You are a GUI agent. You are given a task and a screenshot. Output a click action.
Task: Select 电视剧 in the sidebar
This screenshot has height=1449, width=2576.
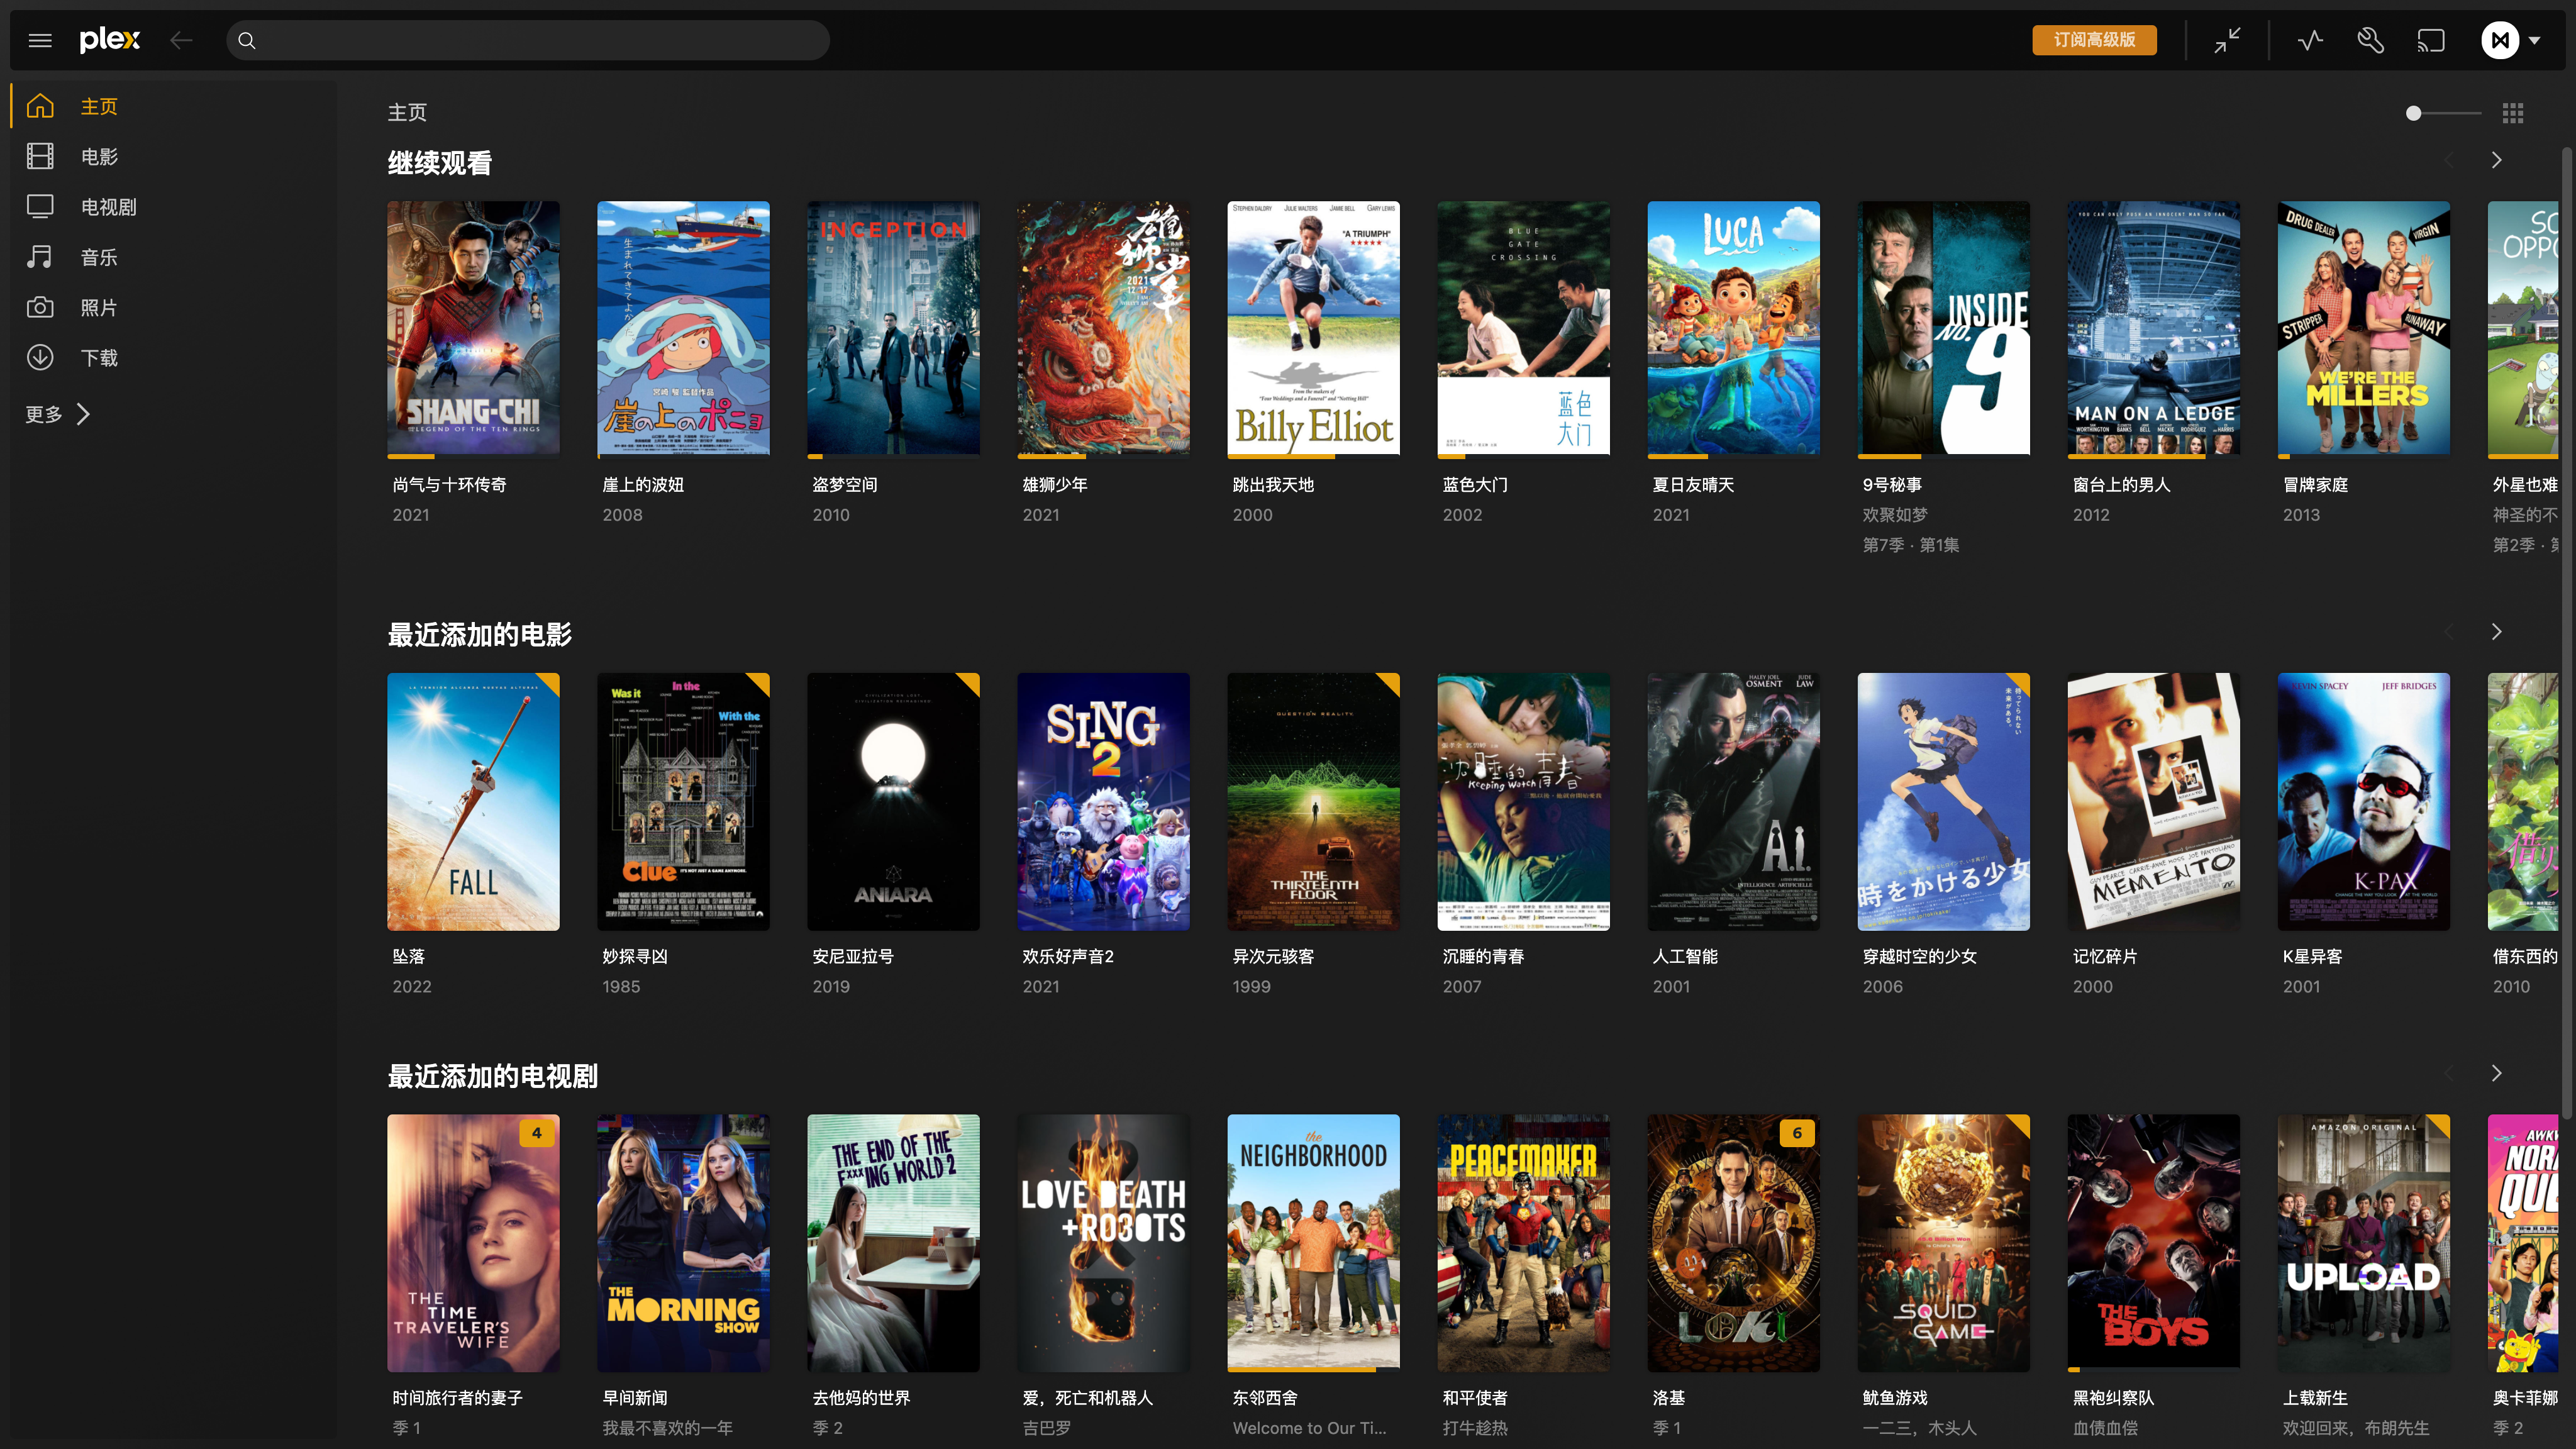tap(108, 207)
